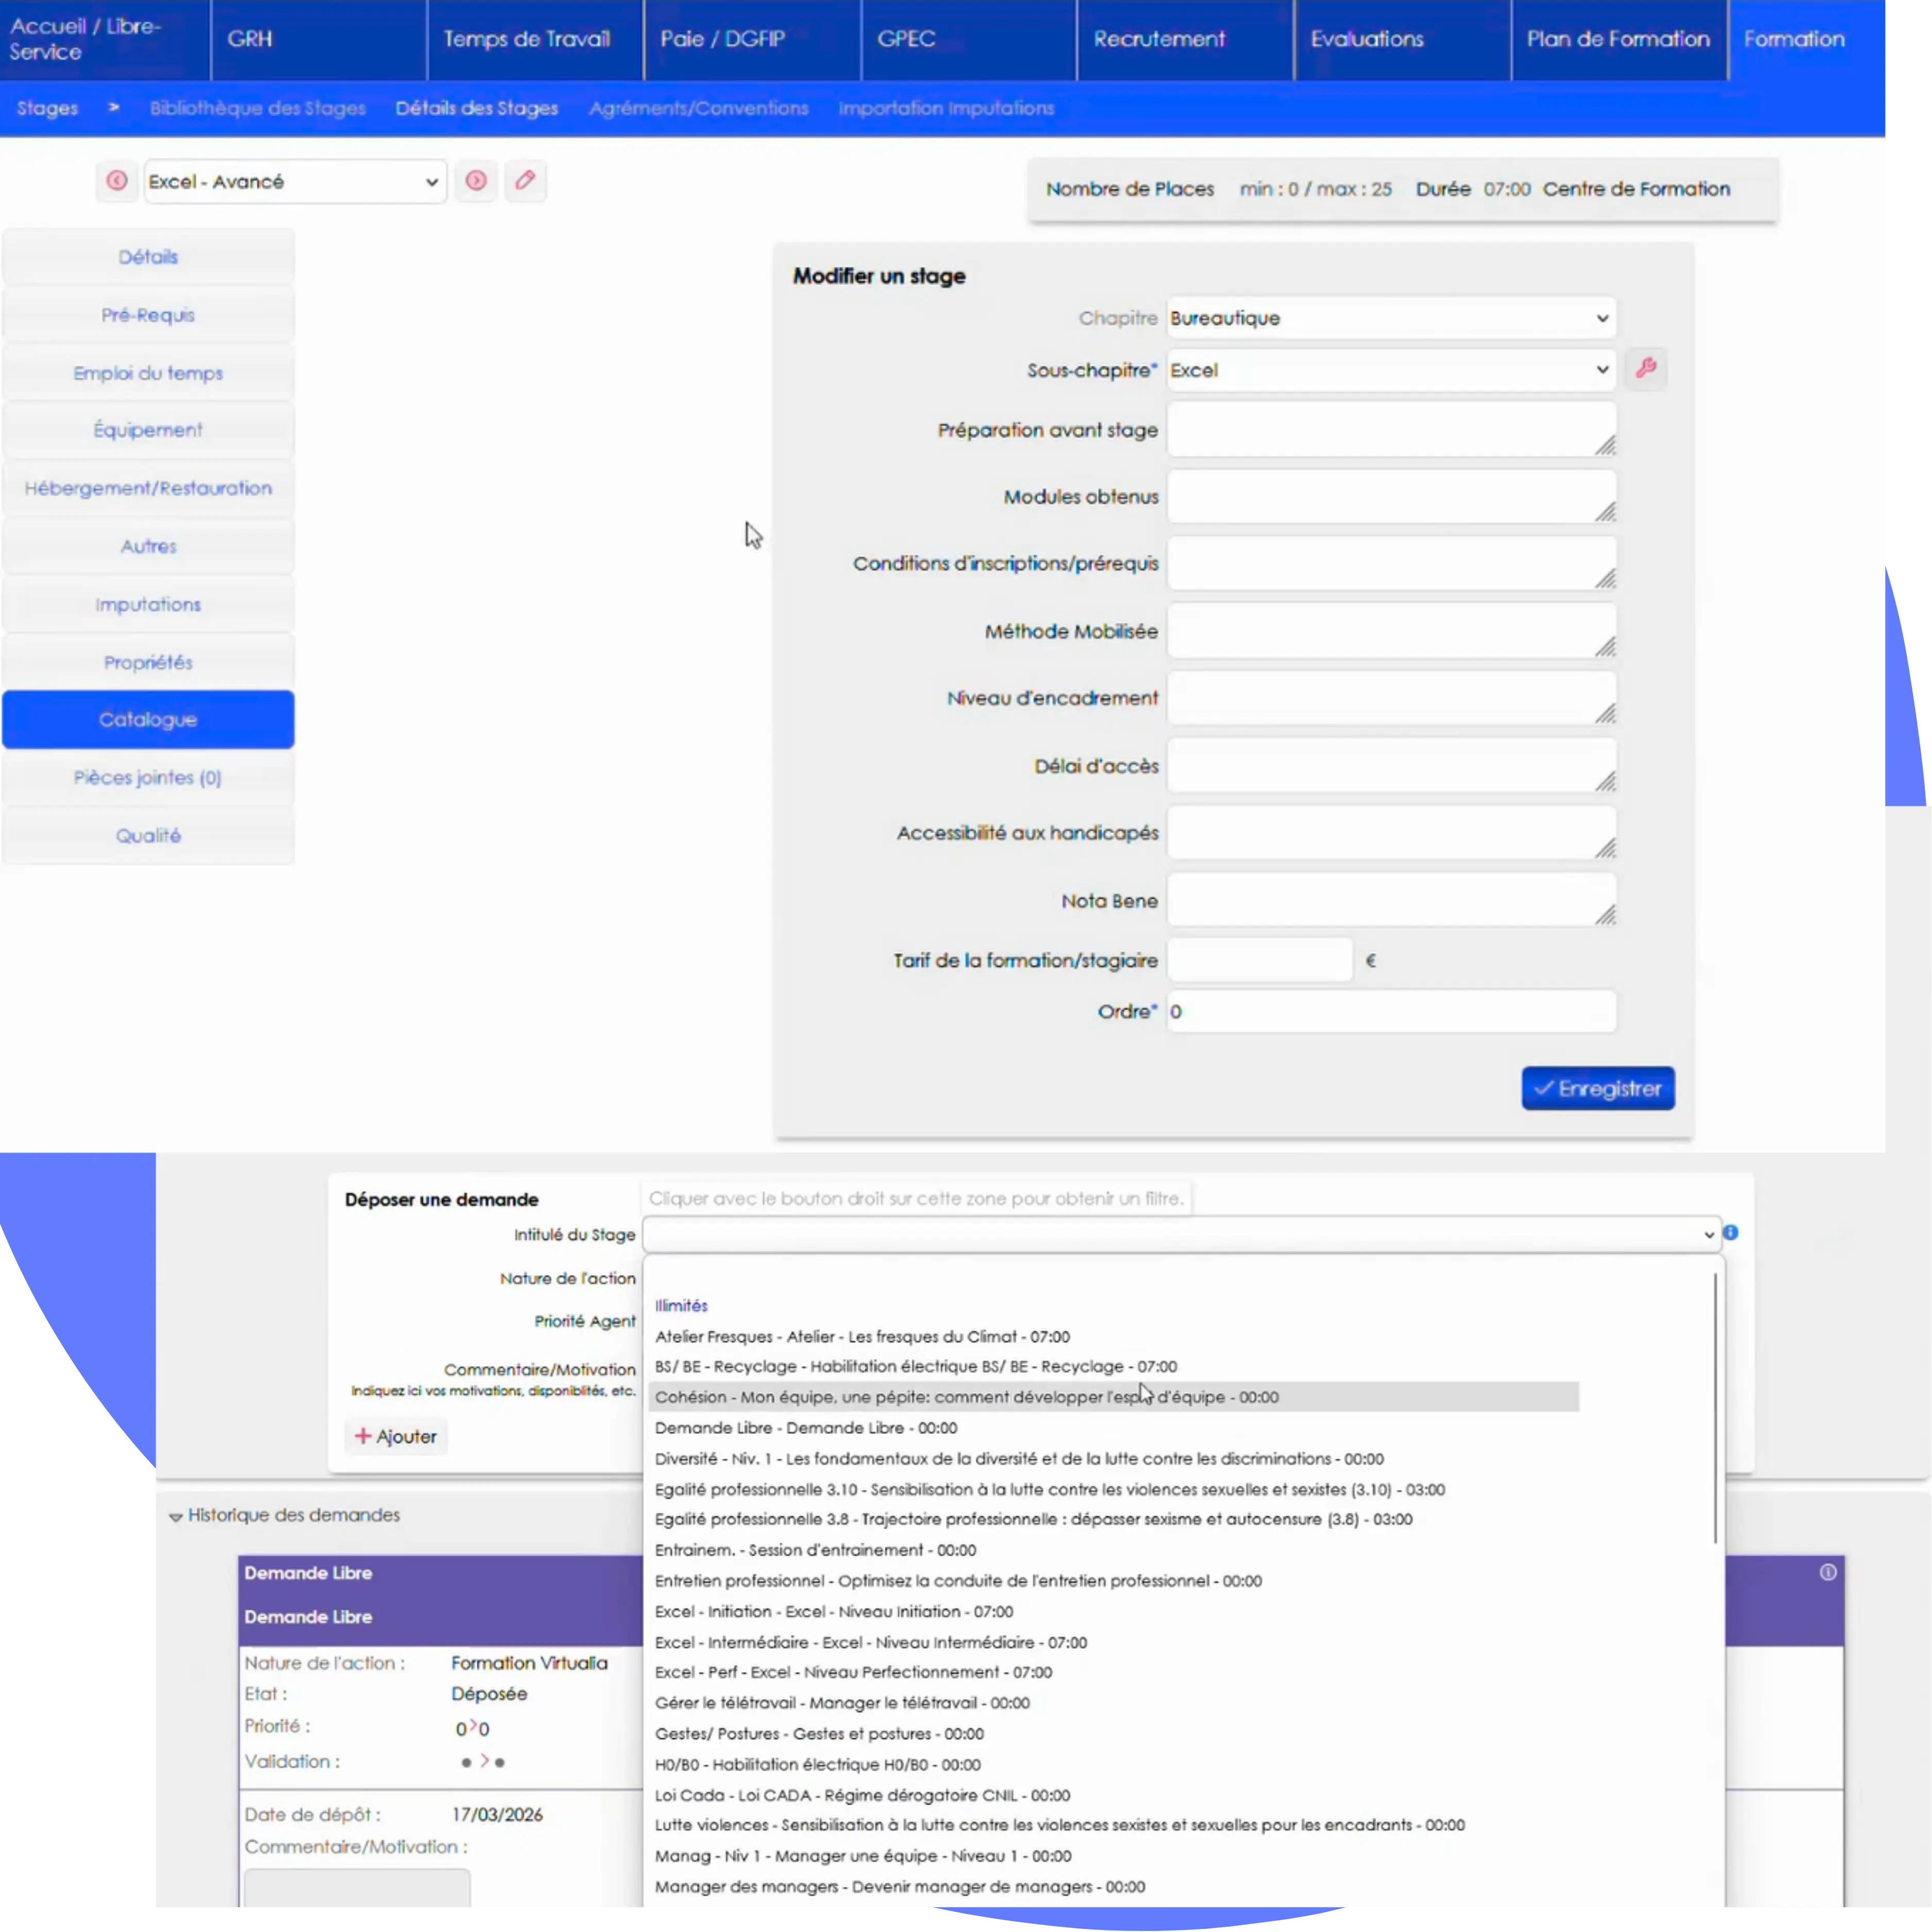Focus the Préparation avant stage text area
Screen dimensions: 1932x1932
tap(1391, 430)
